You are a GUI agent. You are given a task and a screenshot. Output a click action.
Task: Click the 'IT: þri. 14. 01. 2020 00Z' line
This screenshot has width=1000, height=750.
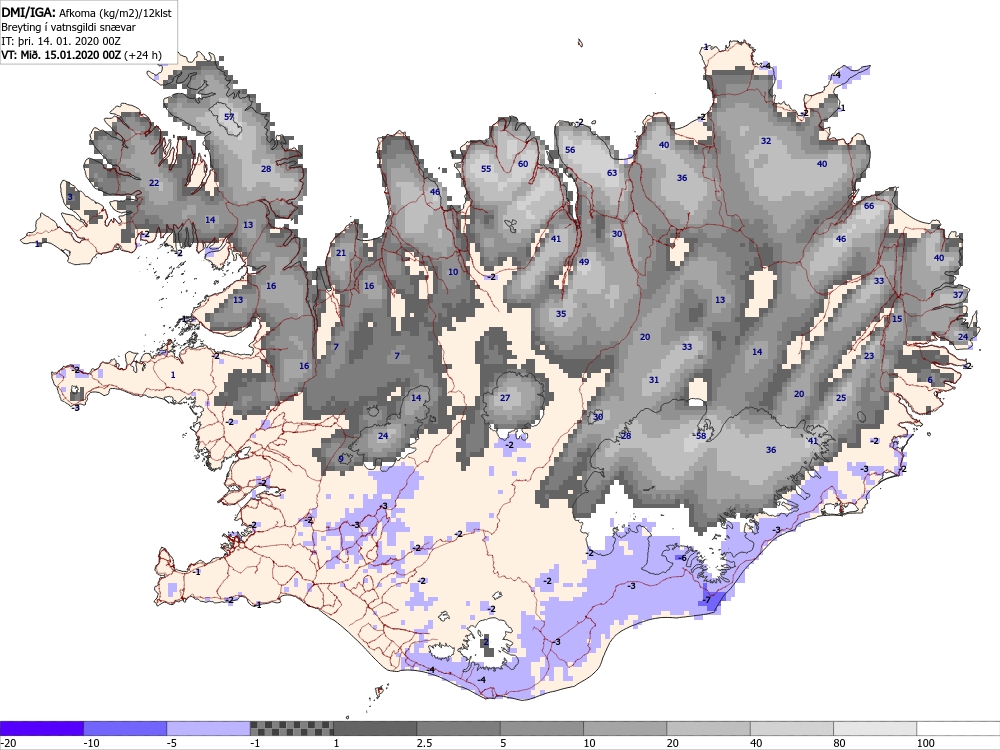pyautogui.click(x=61, y=41)
